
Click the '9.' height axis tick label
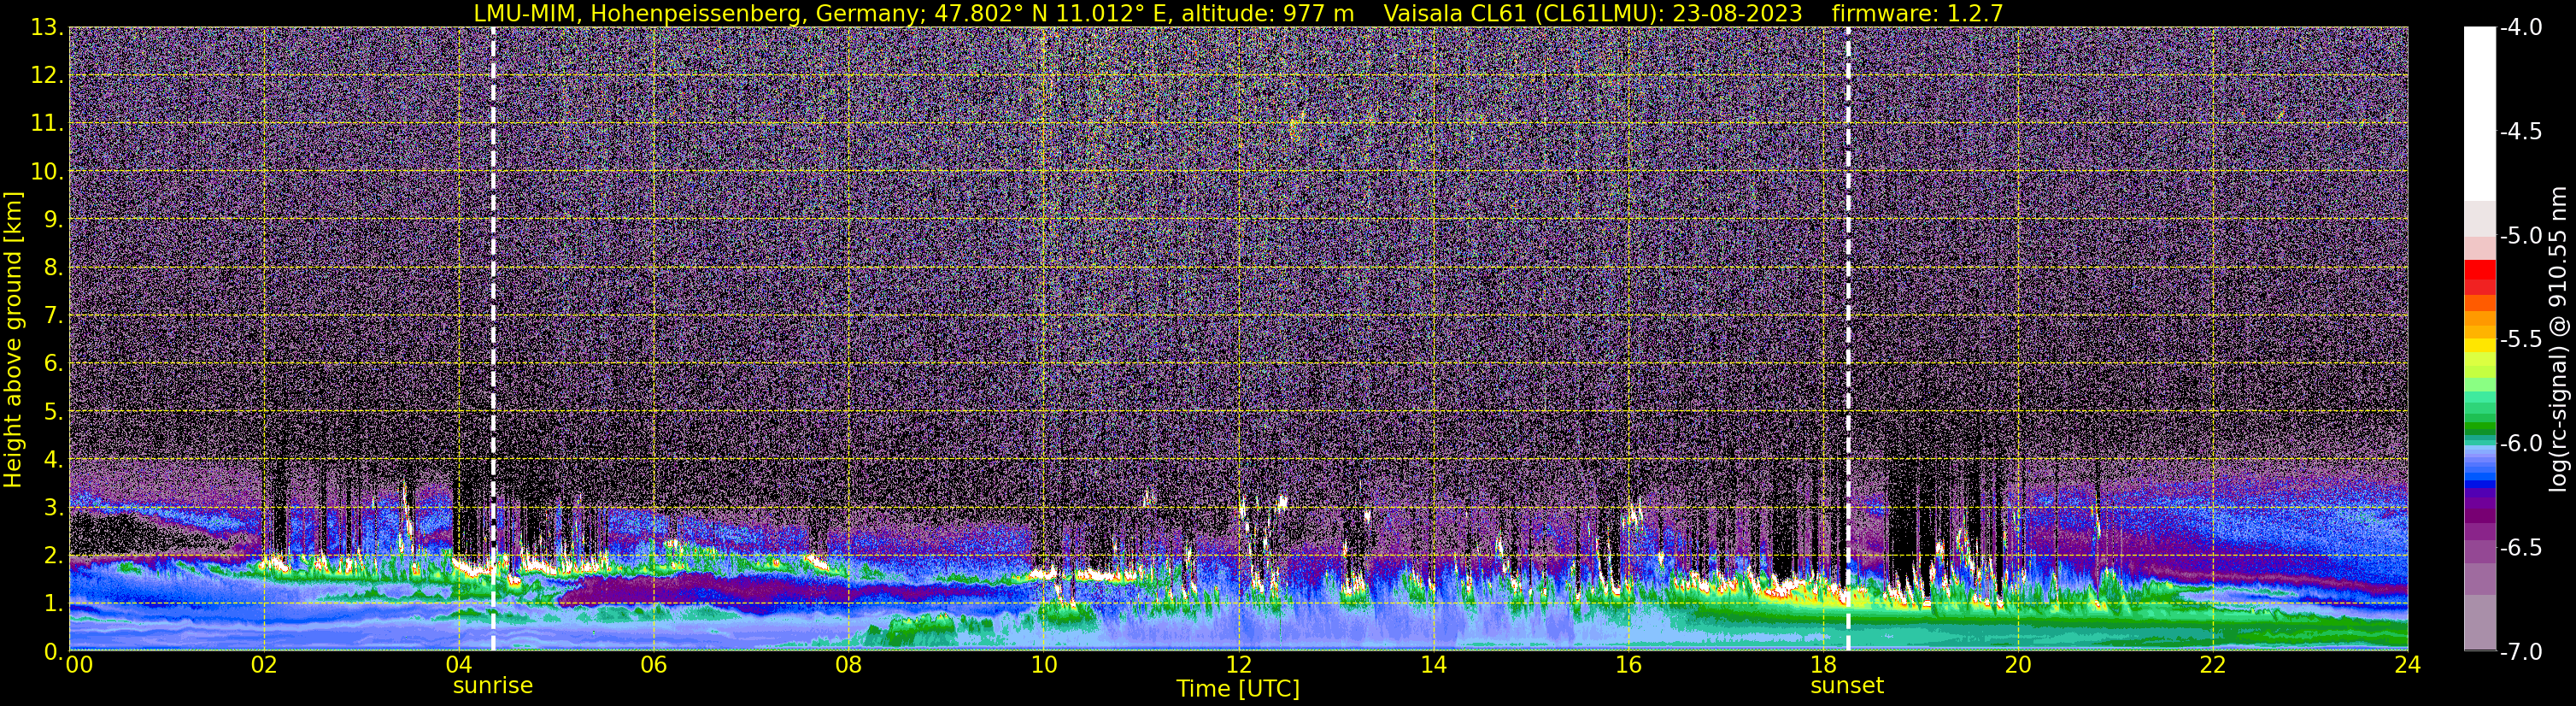54,220
